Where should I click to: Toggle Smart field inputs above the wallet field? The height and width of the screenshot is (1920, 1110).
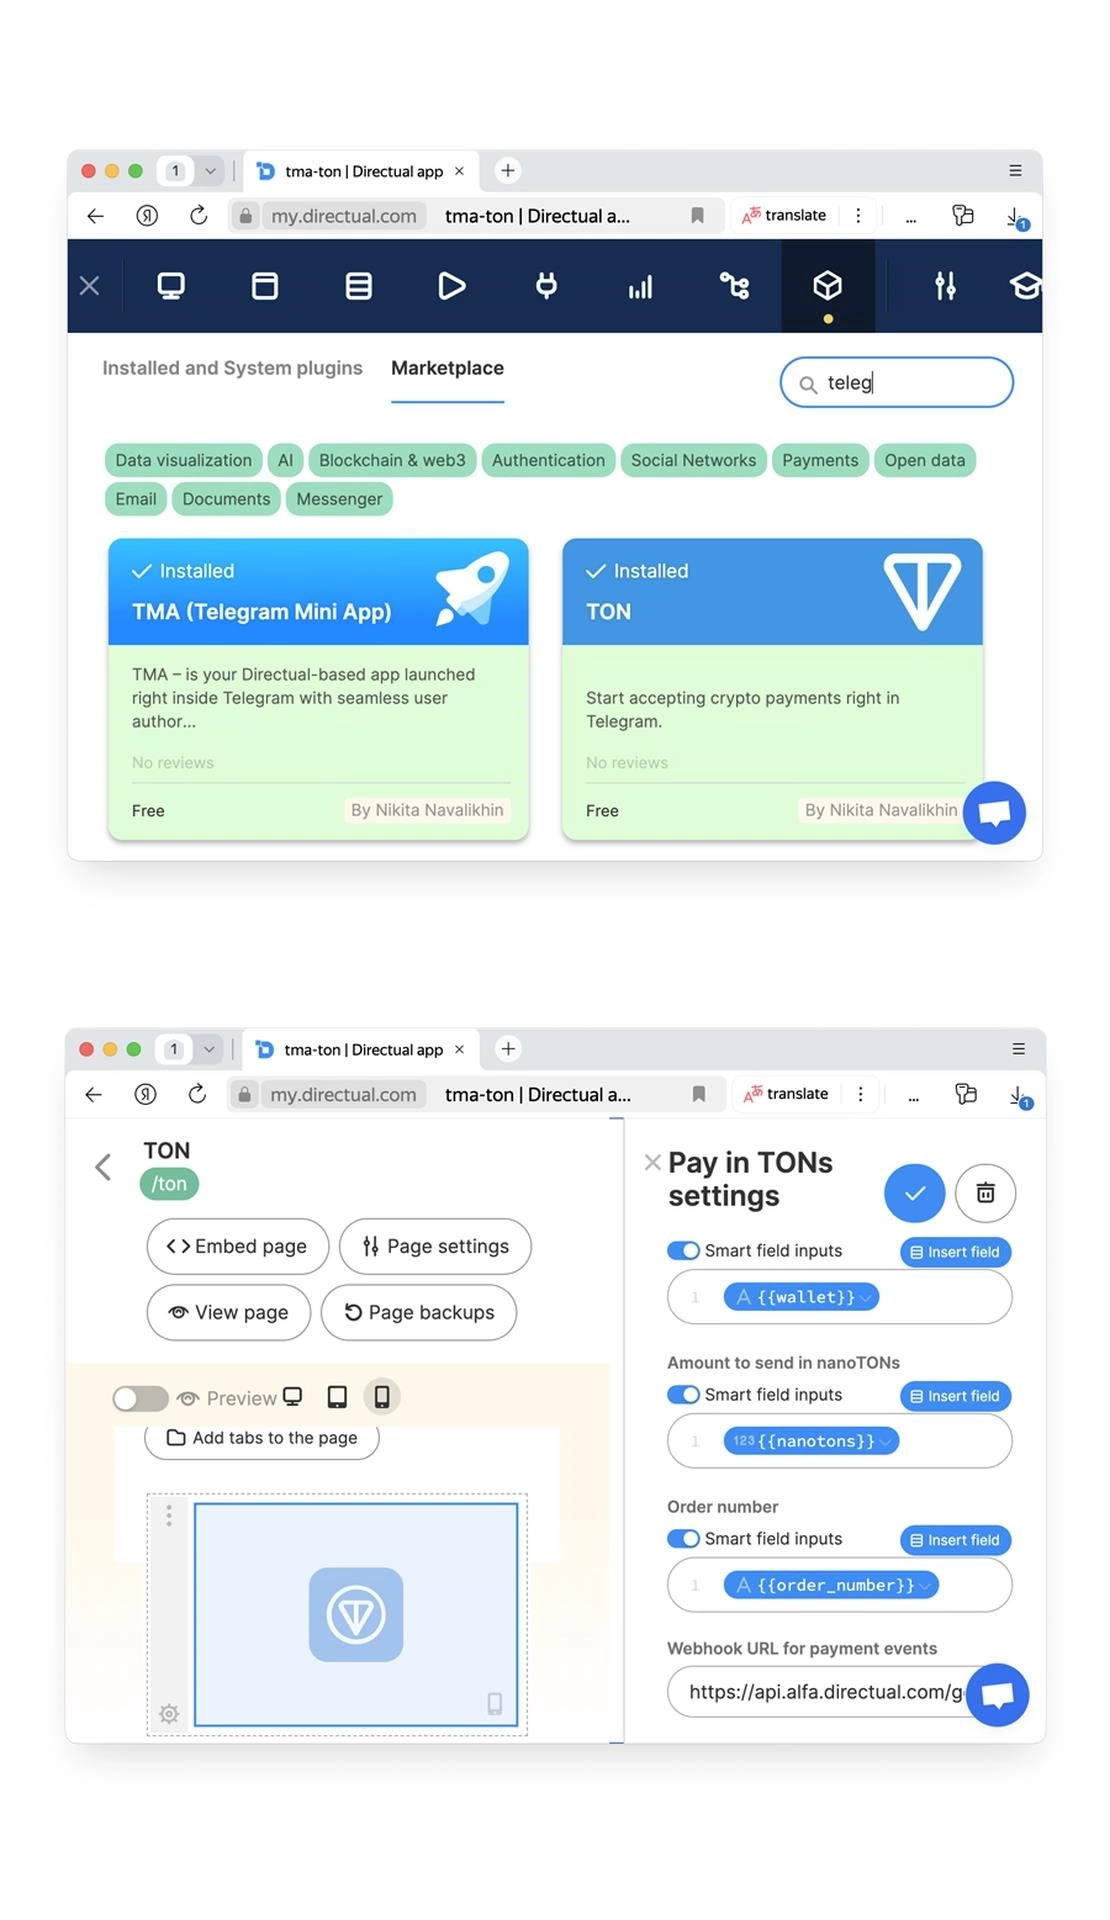pos(684,1251)
